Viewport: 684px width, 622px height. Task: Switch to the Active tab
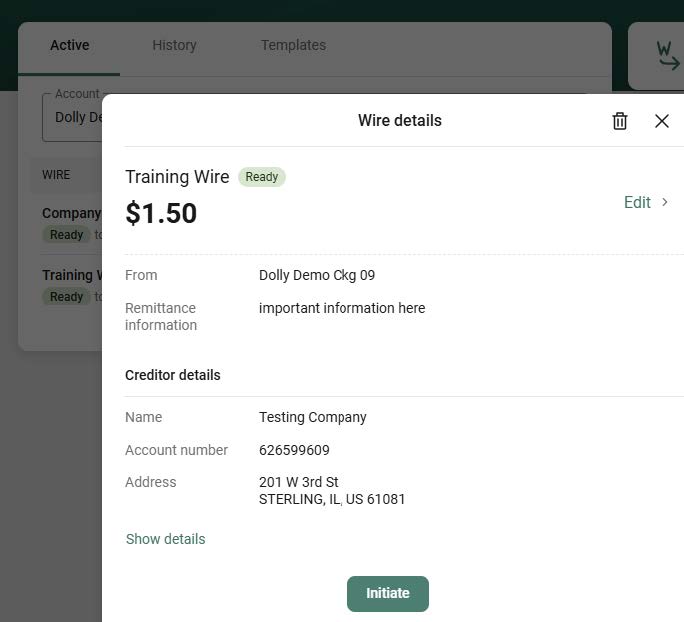tap(69, 45)
